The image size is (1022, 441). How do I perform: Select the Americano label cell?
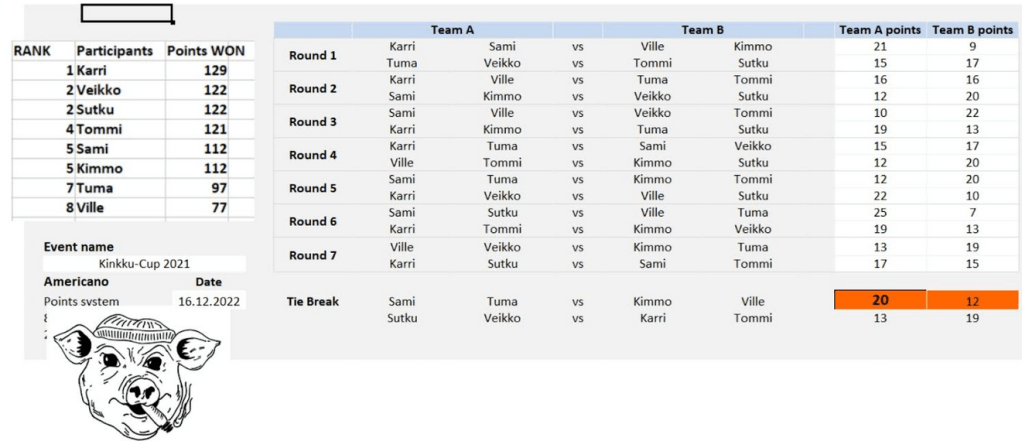(77, 282)
